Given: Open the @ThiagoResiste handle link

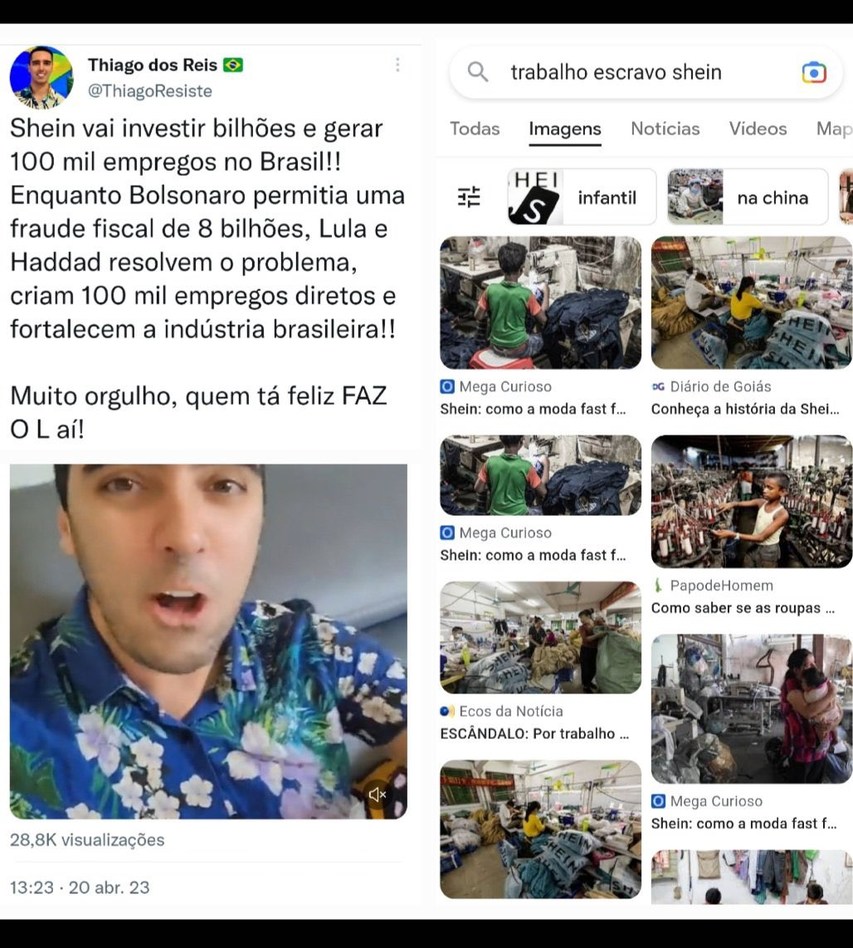Looking at the screenshot, I should (150, 91).
